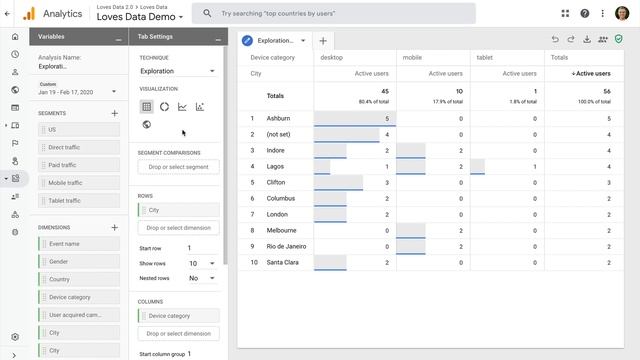640x360 pixels.
Task: Click the City chip under Rows
Action: 178,210
